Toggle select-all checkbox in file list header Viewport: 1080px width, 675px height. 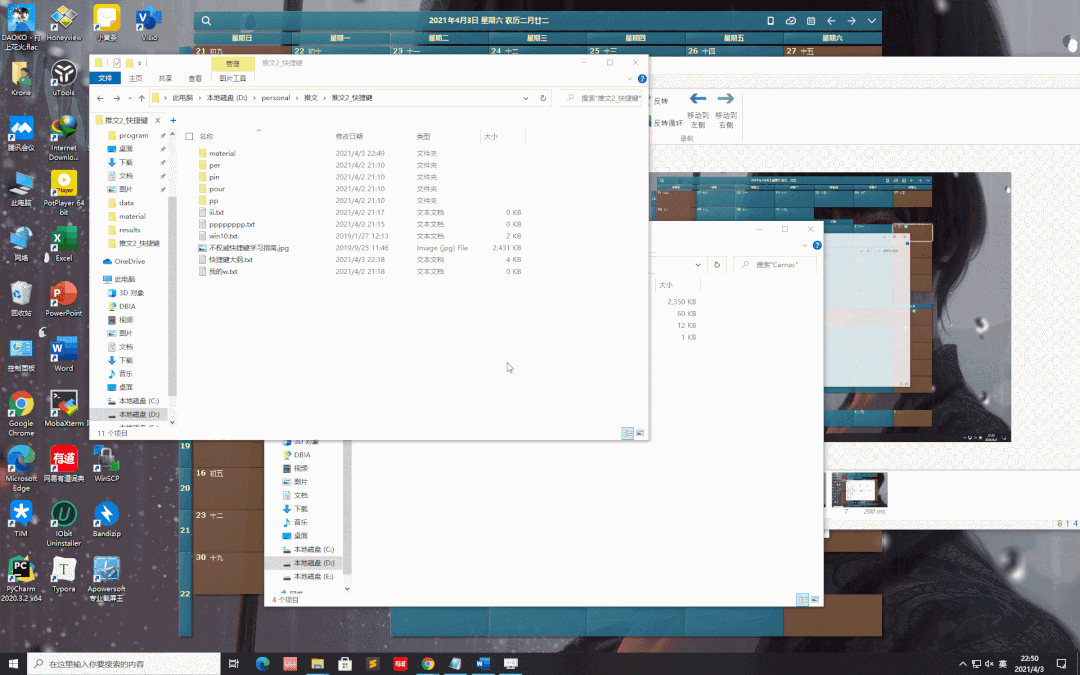(189, 136)
